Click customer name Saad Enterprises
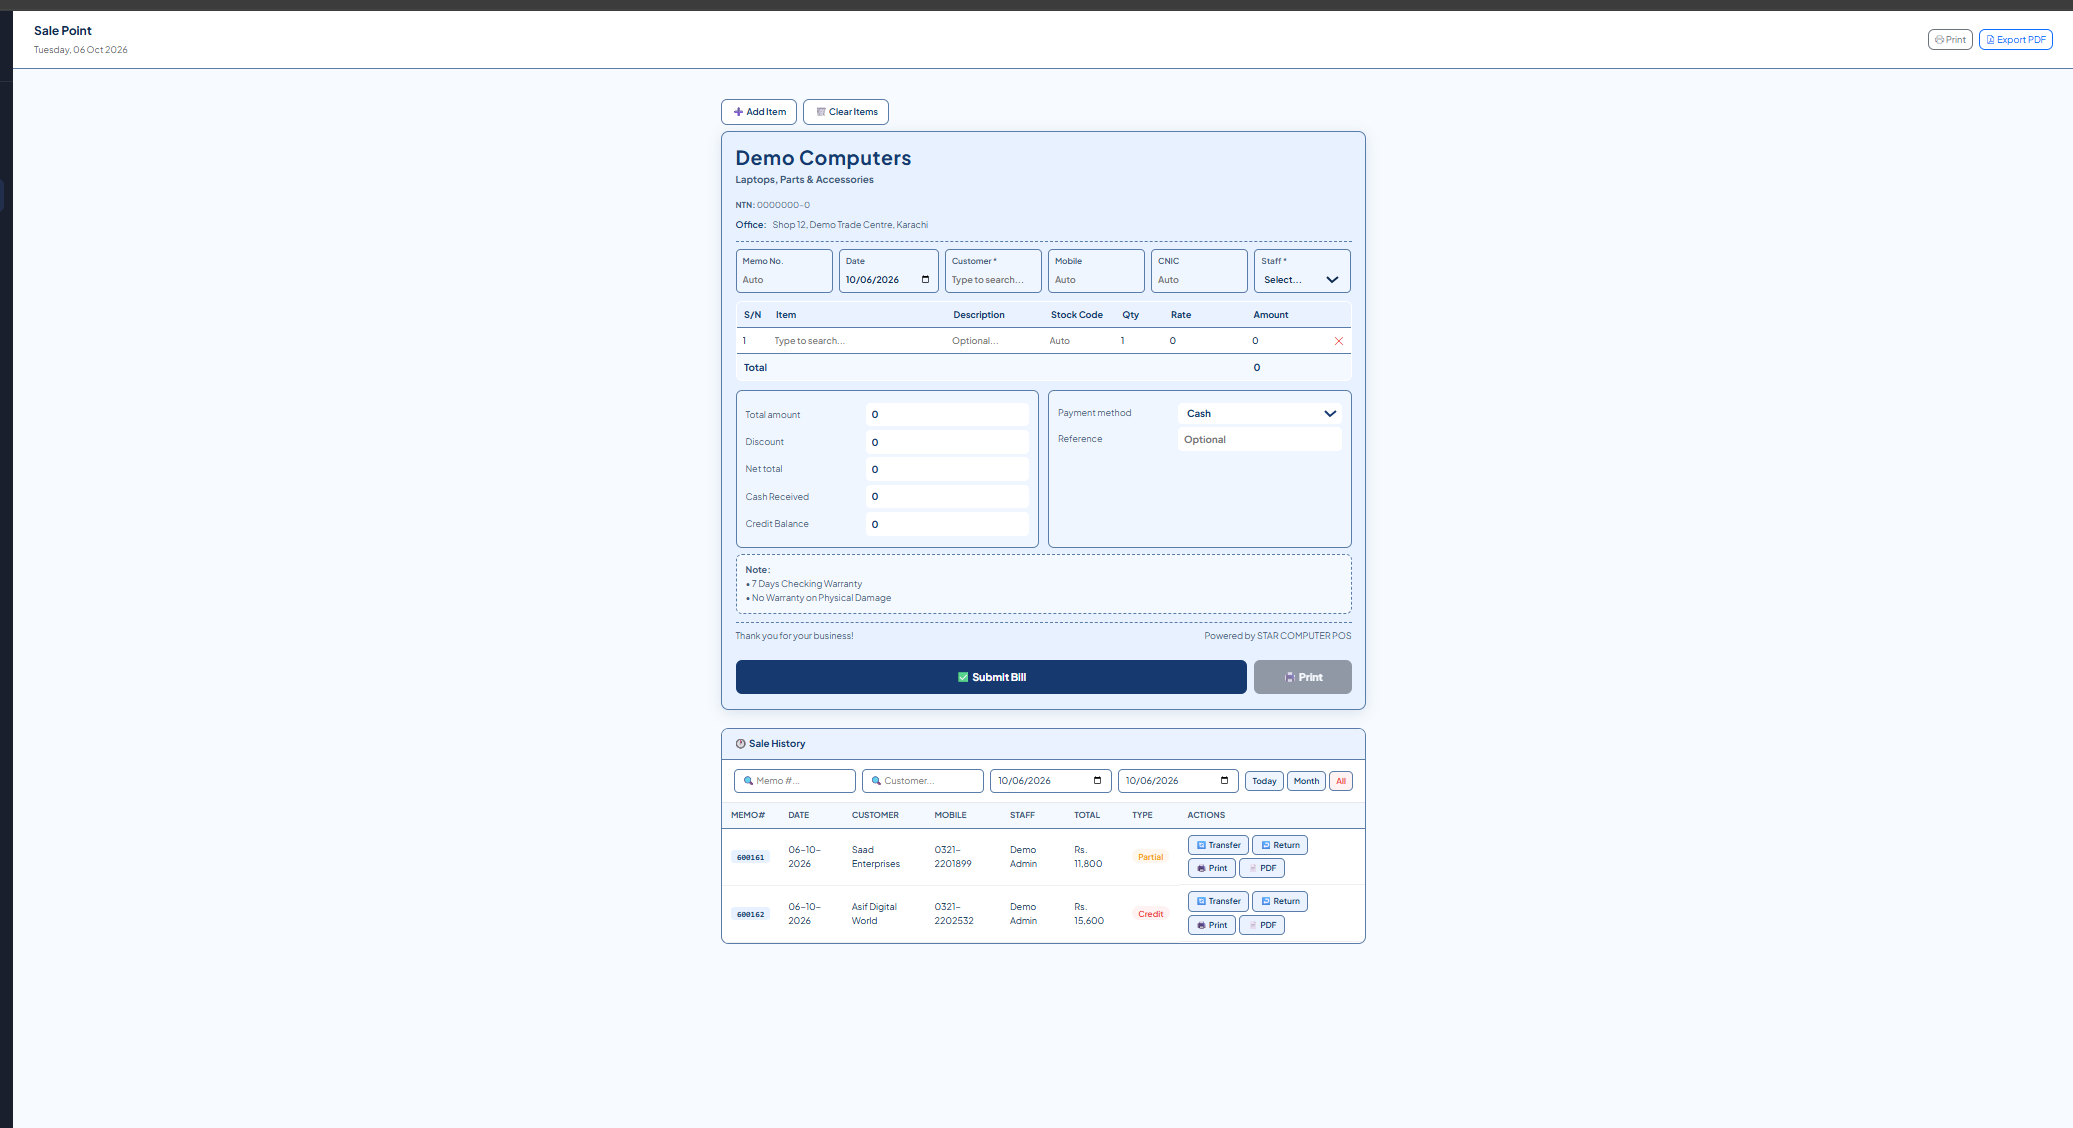The height and width of the screenshot is (1128, 2073). coord(876,857)
